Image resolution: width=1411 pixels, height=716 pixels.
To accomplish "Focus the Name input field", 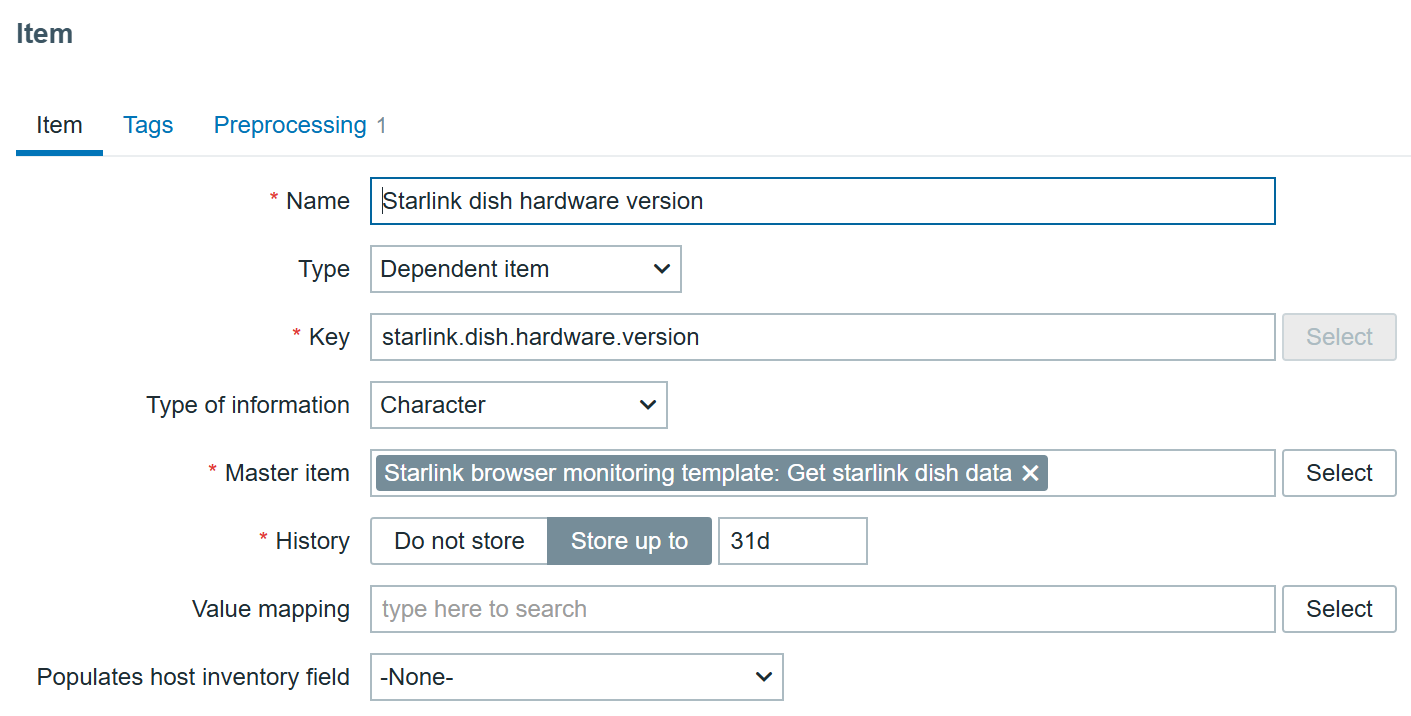I will (822, 201).
